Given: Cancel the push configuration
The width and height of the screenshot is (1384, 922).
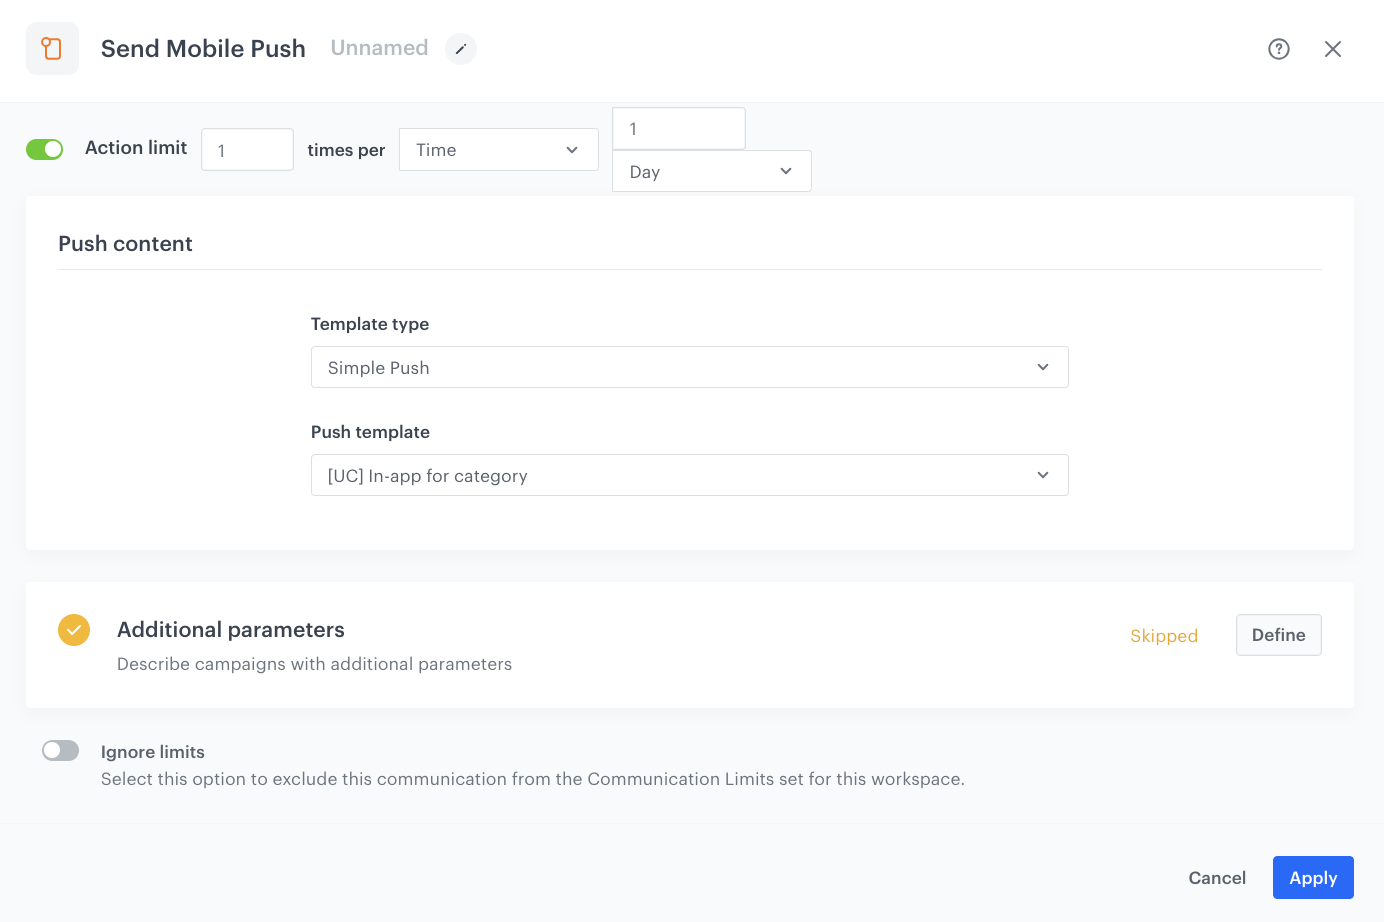Looking at the screenshot, I should coord(1216,877).
